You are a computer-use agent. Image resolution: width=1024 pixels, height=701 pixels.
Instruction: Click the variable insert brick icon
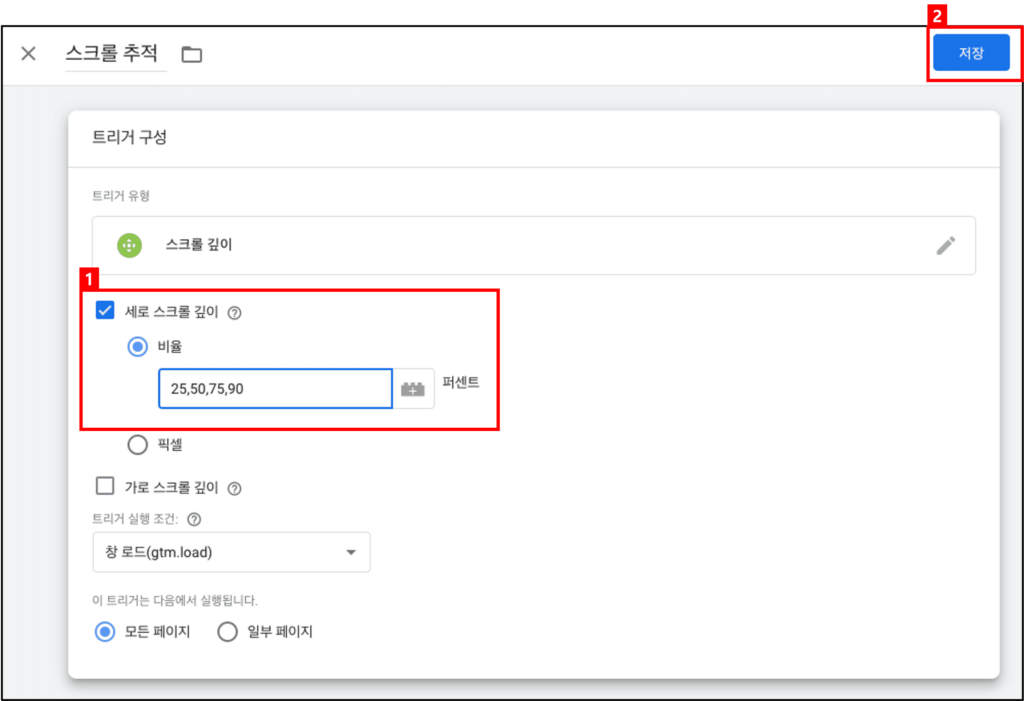tap(413, 389)
